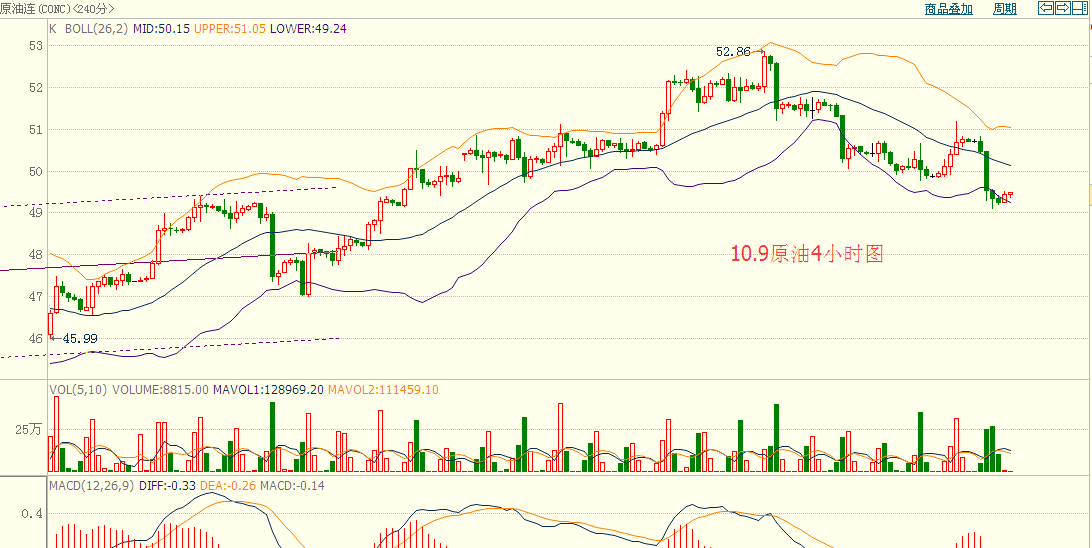Image resolution: width=1092 pixels, height=548 pixels.
Task: Open the 周期 period link
Action: pyautogui.click(x=1005, y=8)
